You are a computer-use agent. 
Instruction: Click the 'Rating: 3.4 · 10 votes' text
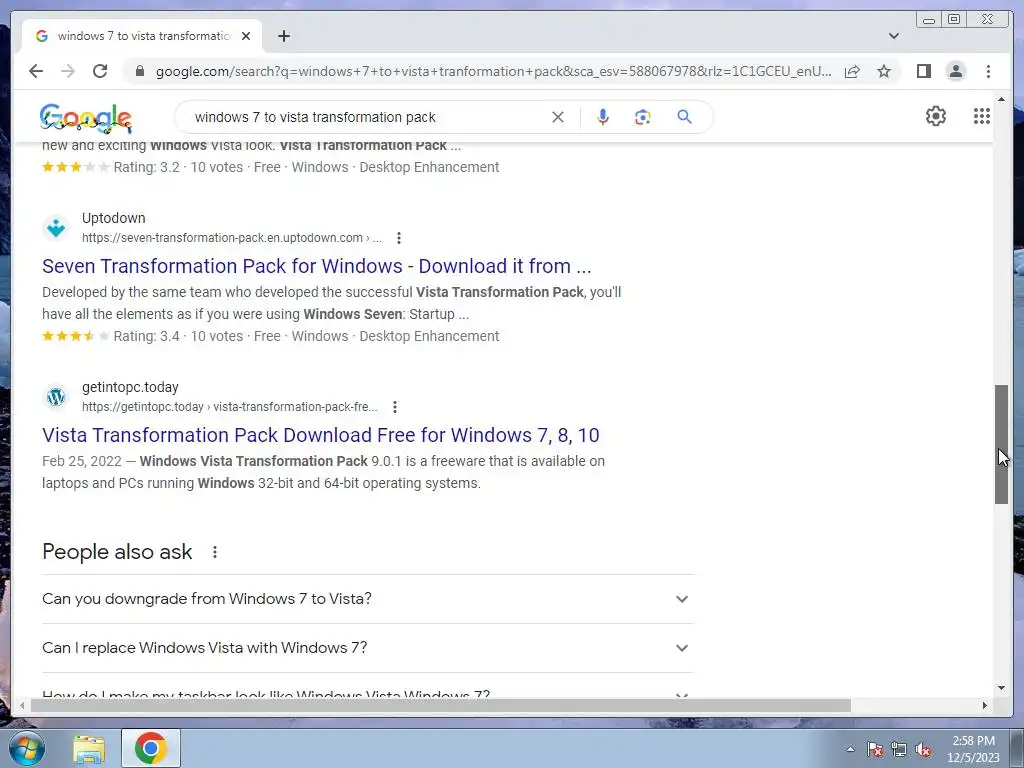pyautogui.click(x=178, y=336)
